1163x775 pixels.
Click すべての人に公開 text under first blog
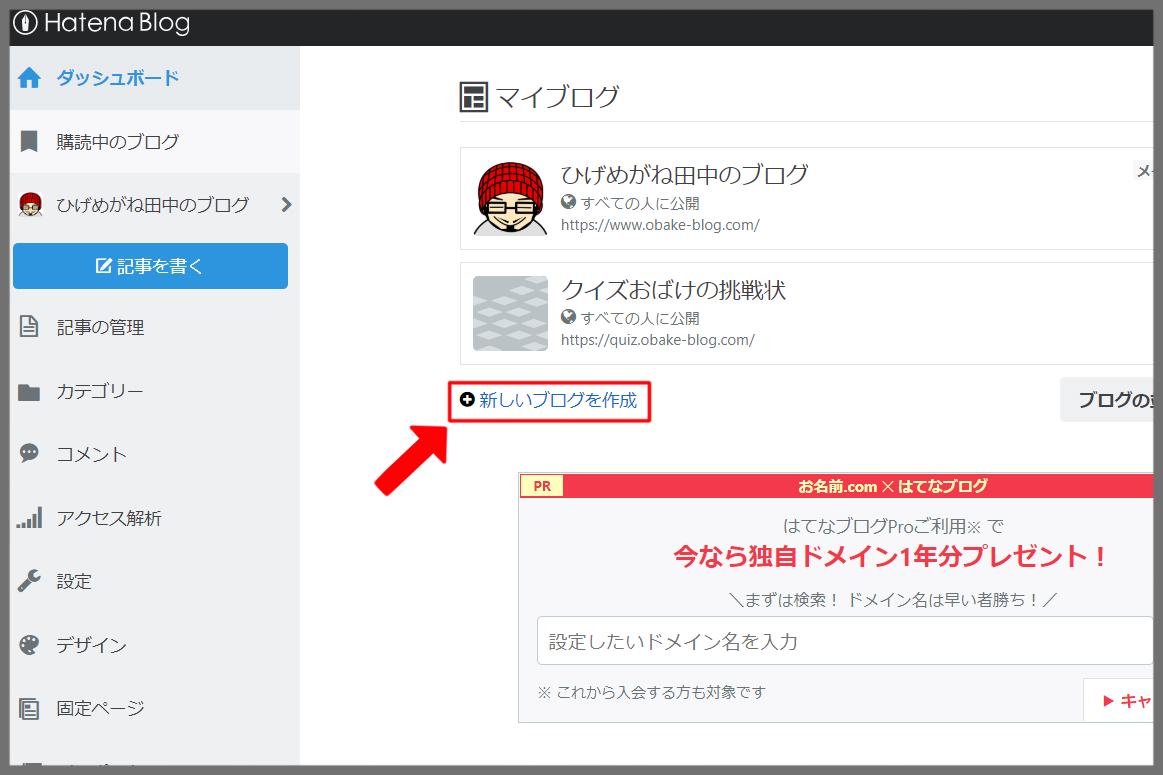639,203
